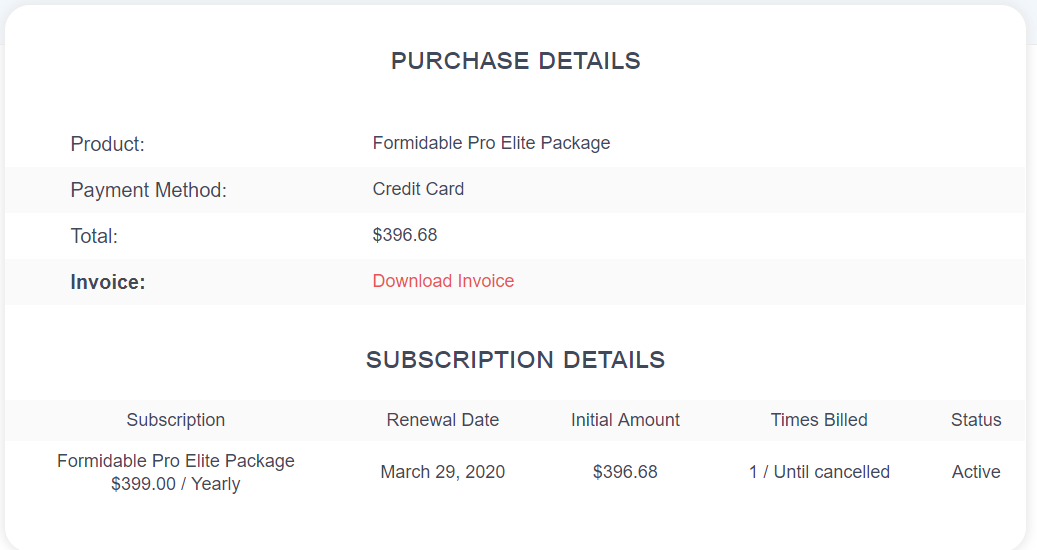Click the Times Billed column header
The height and width of the screenshot is (550, 1037).
tap(819, 420)
